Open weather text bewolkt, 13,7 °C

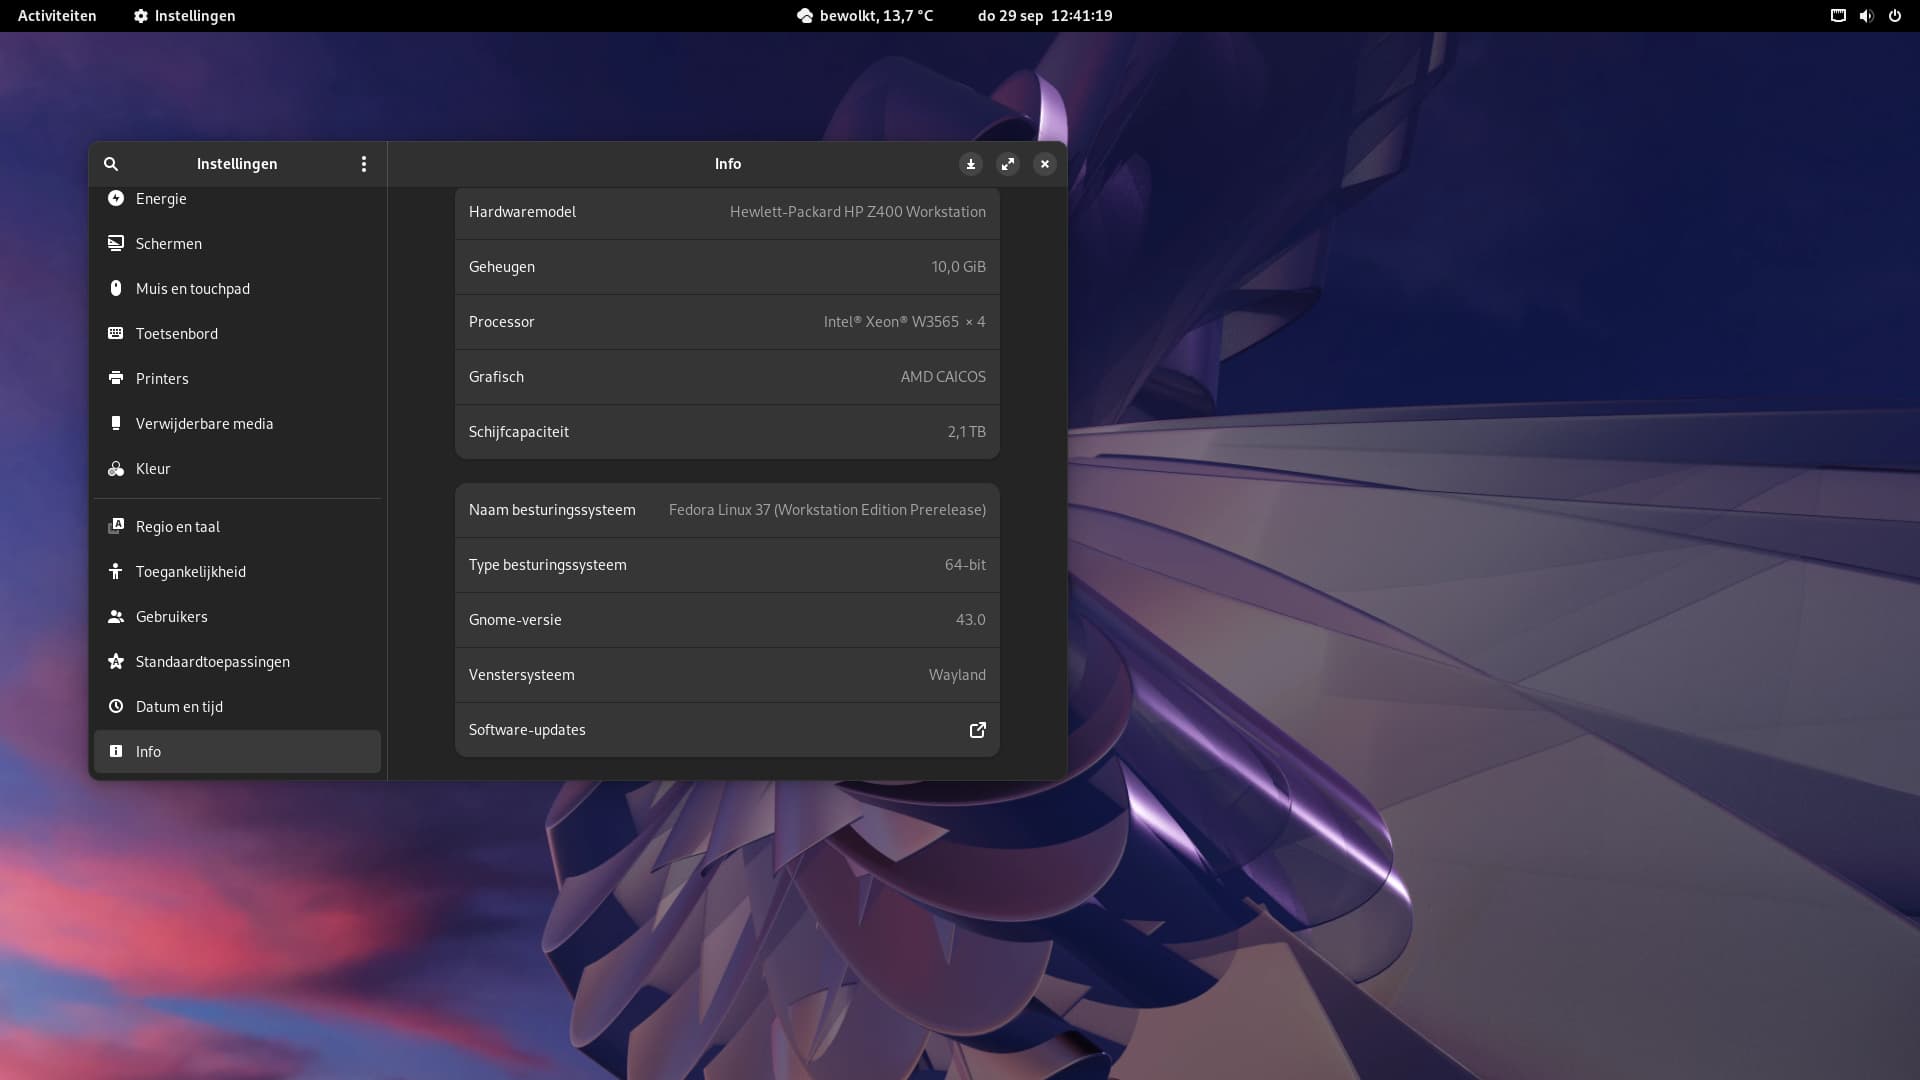876,16
